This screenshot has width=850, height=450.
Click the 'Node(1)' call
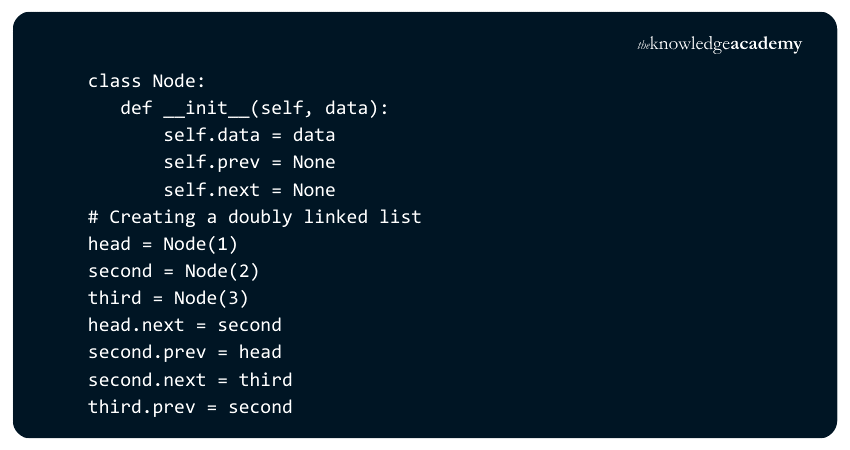pyautogui.click(x=201, y=244)
